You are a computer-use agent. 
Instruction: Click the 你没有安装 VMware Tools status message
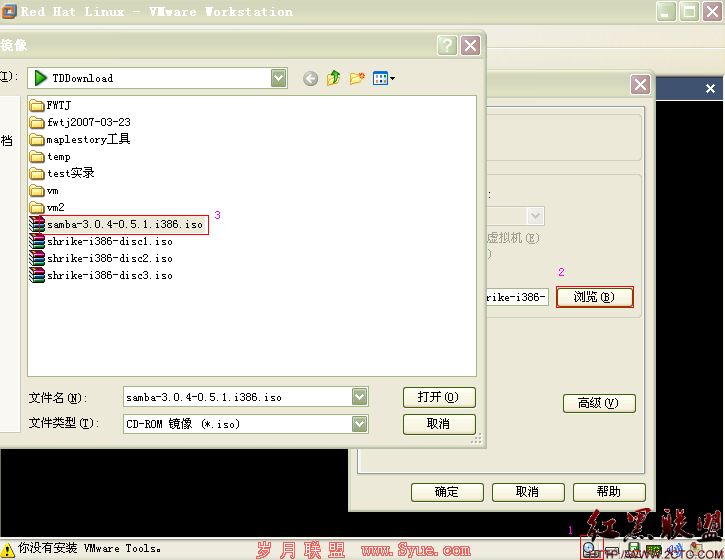click(x=89, y=549)
